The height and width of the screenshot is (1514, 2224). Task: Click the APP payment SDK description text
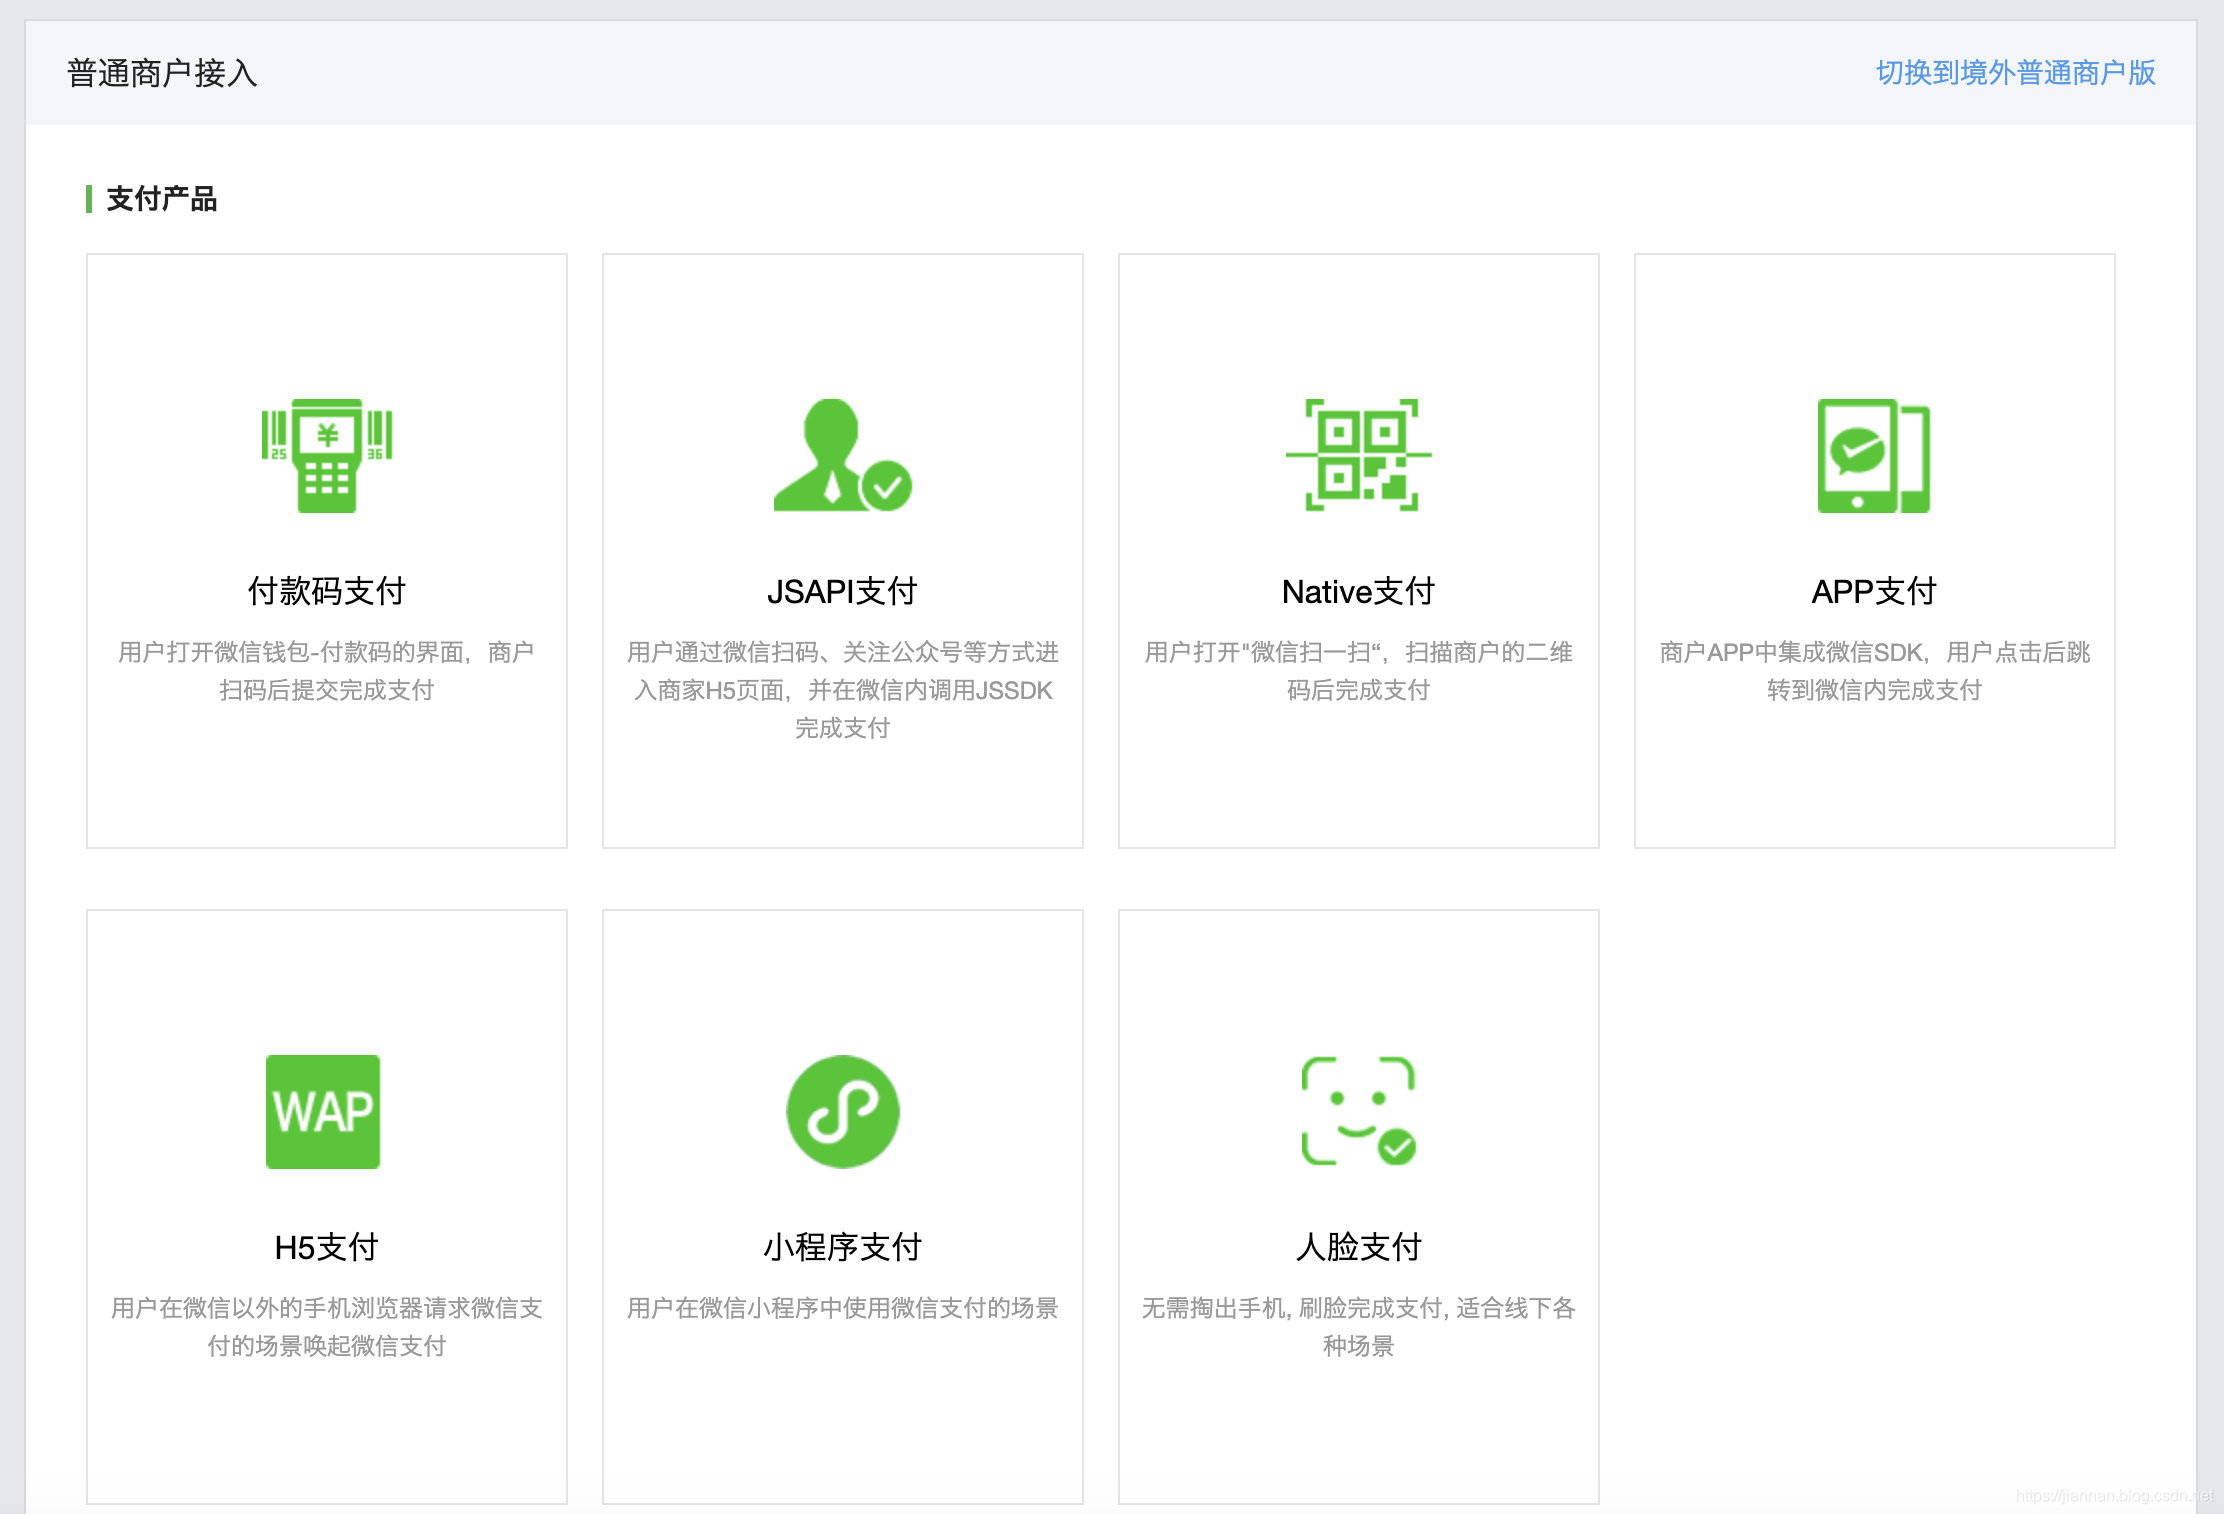coord(1873,671)
